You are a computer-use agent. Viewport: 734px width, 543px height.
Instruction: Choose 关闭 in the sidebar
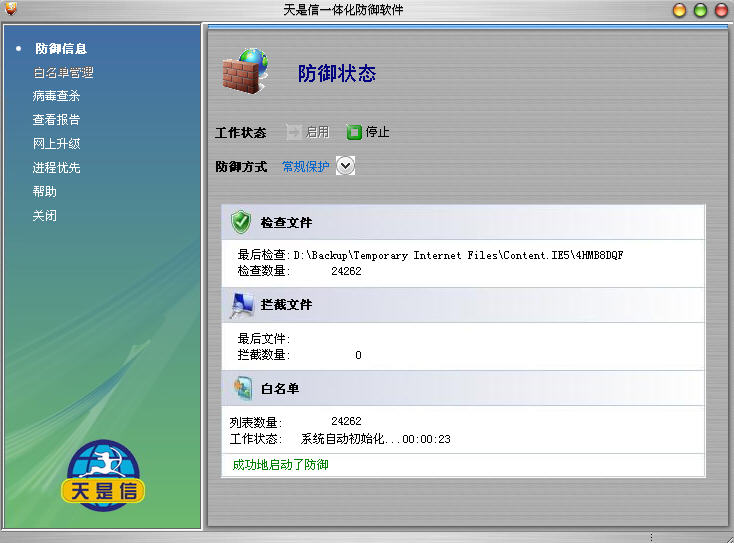[44, 216]
